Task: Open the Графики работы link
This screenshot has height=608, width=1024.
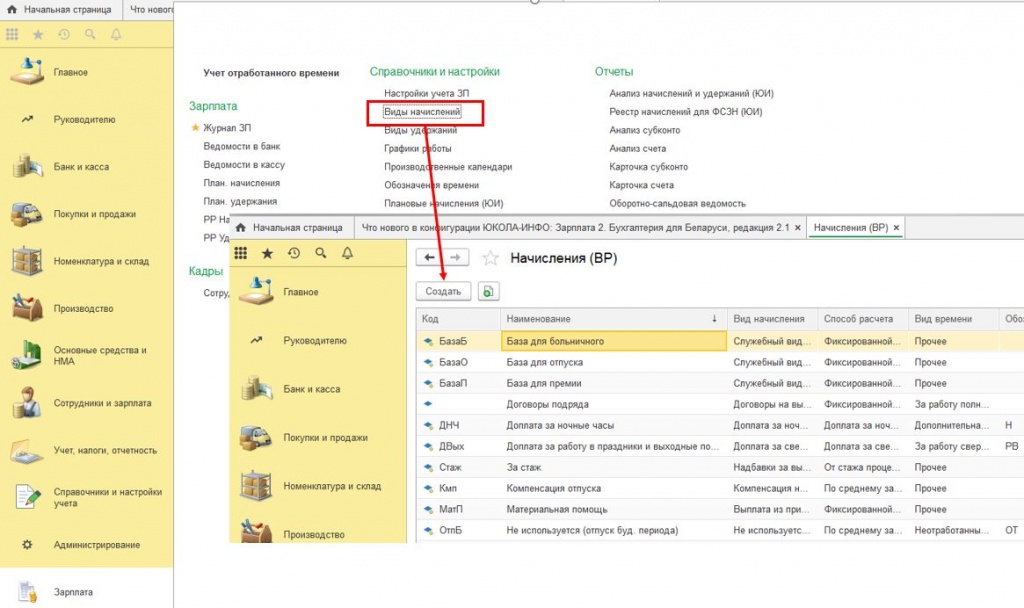Action: point(417,149)
